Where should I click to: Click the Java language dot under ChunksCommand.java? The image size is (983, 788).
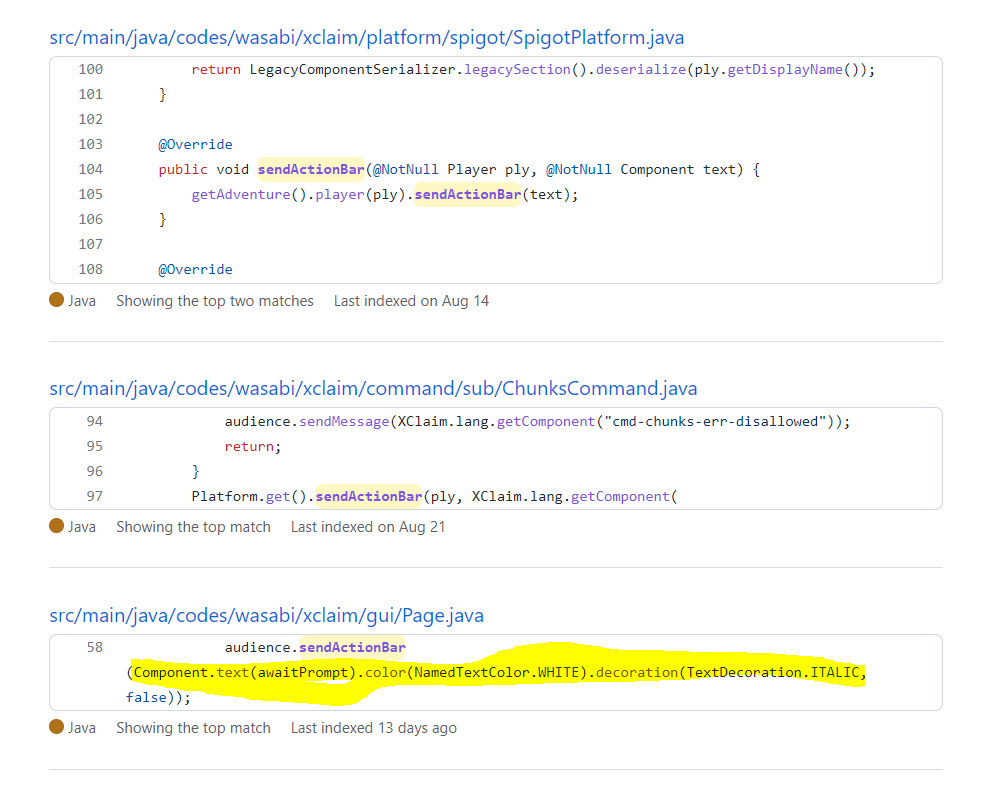[x=56, y=526]
